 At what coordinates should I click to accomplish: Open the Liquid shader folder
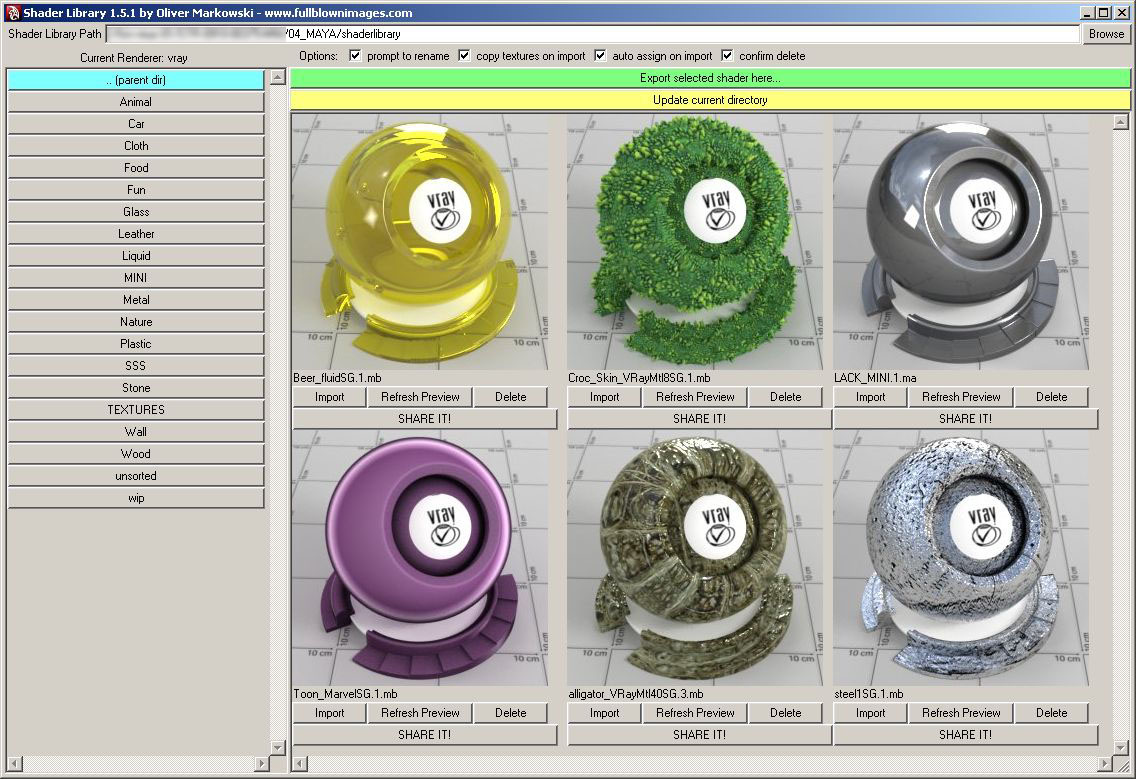pos(135,256)
